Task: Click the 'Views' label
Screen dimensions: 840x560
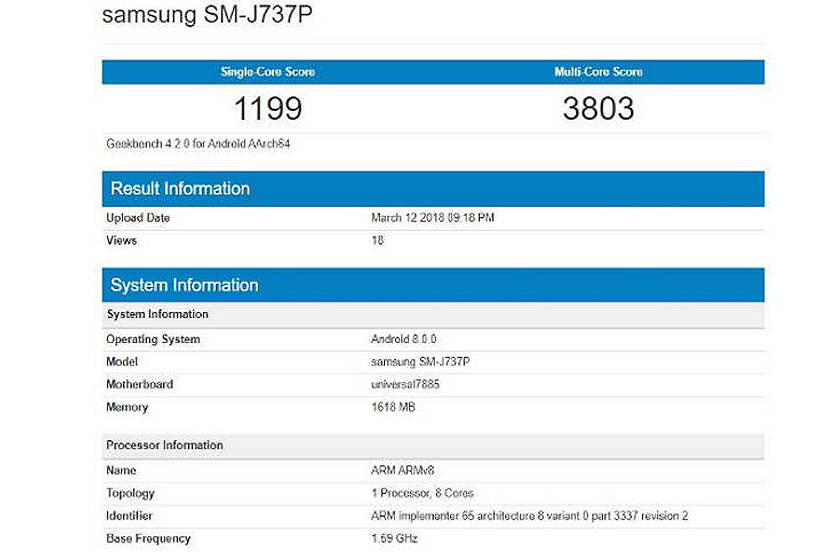Action: [x=121, y=240]
